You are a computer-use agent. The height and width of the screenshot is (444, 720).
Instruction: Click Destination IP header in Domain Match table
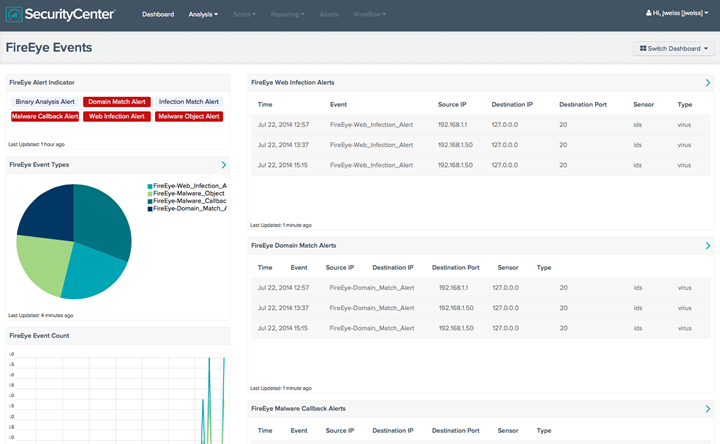pos(393,268)
